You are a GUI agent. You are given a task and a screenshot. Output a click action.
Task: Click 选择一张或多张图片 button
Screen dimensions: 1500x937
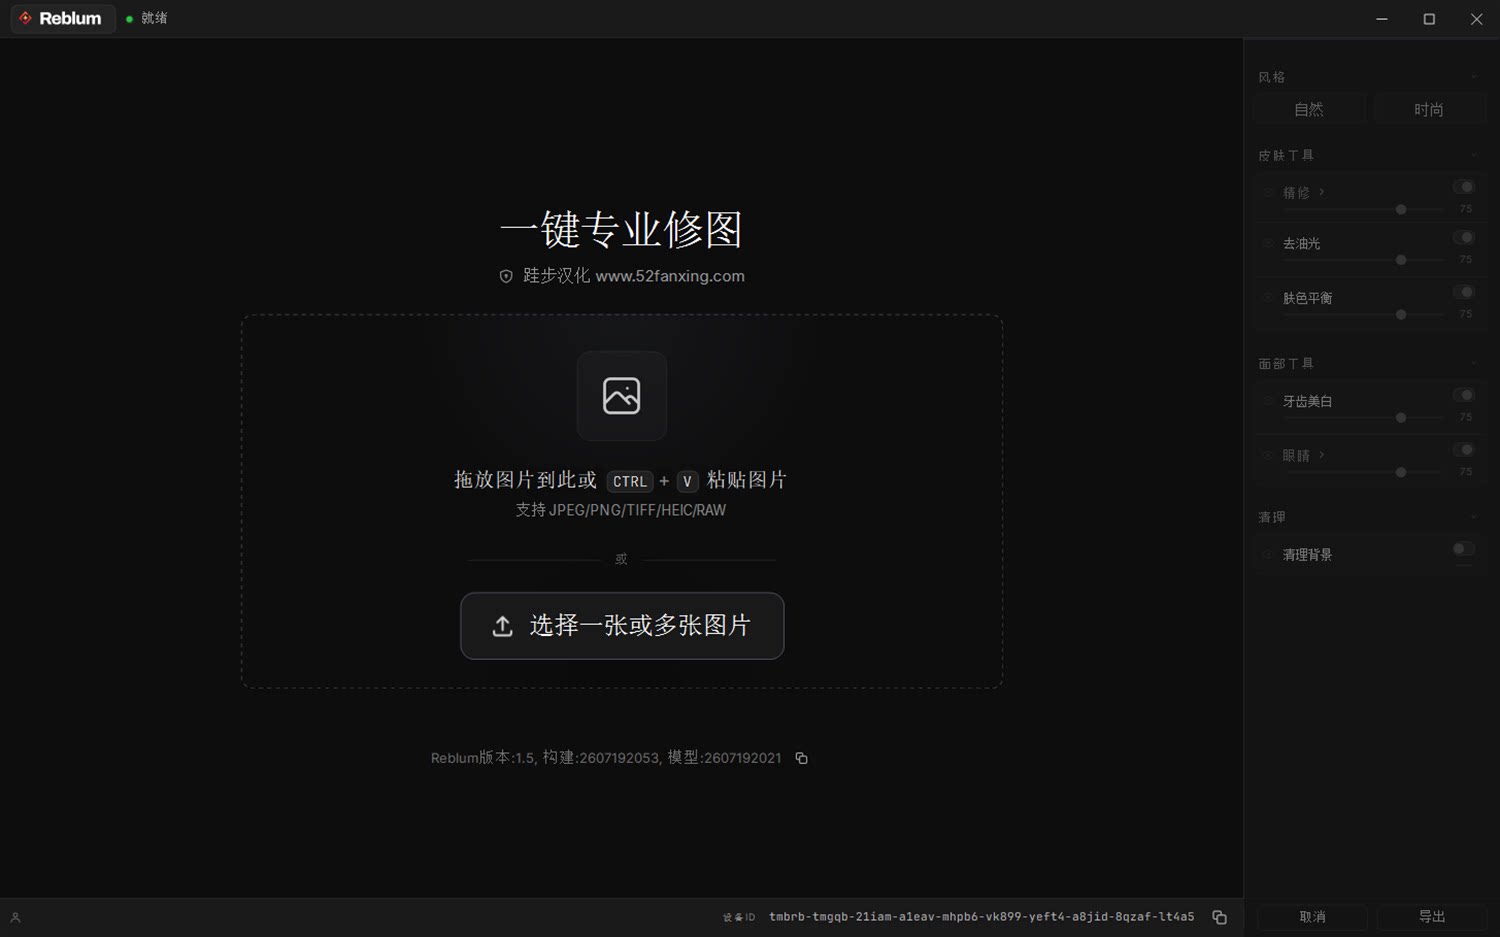(x=622, y=626)
